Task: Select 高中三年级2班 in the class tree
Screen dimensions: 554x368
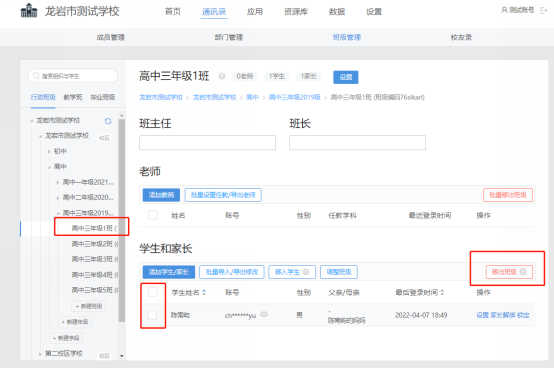Action: [x=95, y=244]
